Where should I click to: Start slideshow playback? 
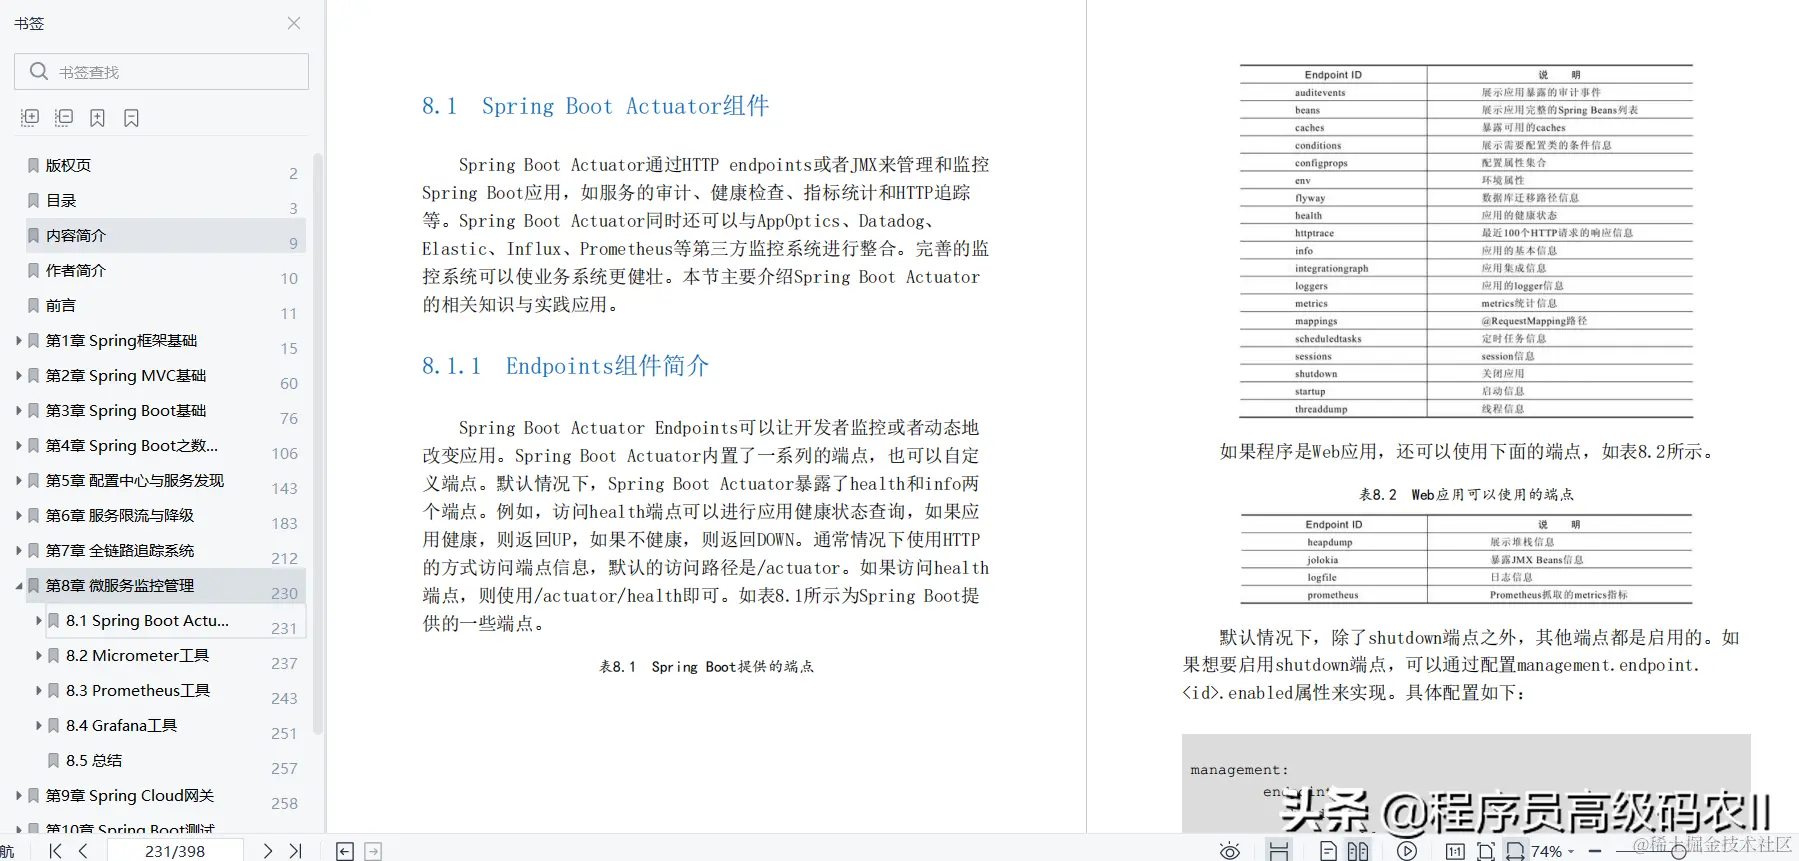coord(1407,851)
